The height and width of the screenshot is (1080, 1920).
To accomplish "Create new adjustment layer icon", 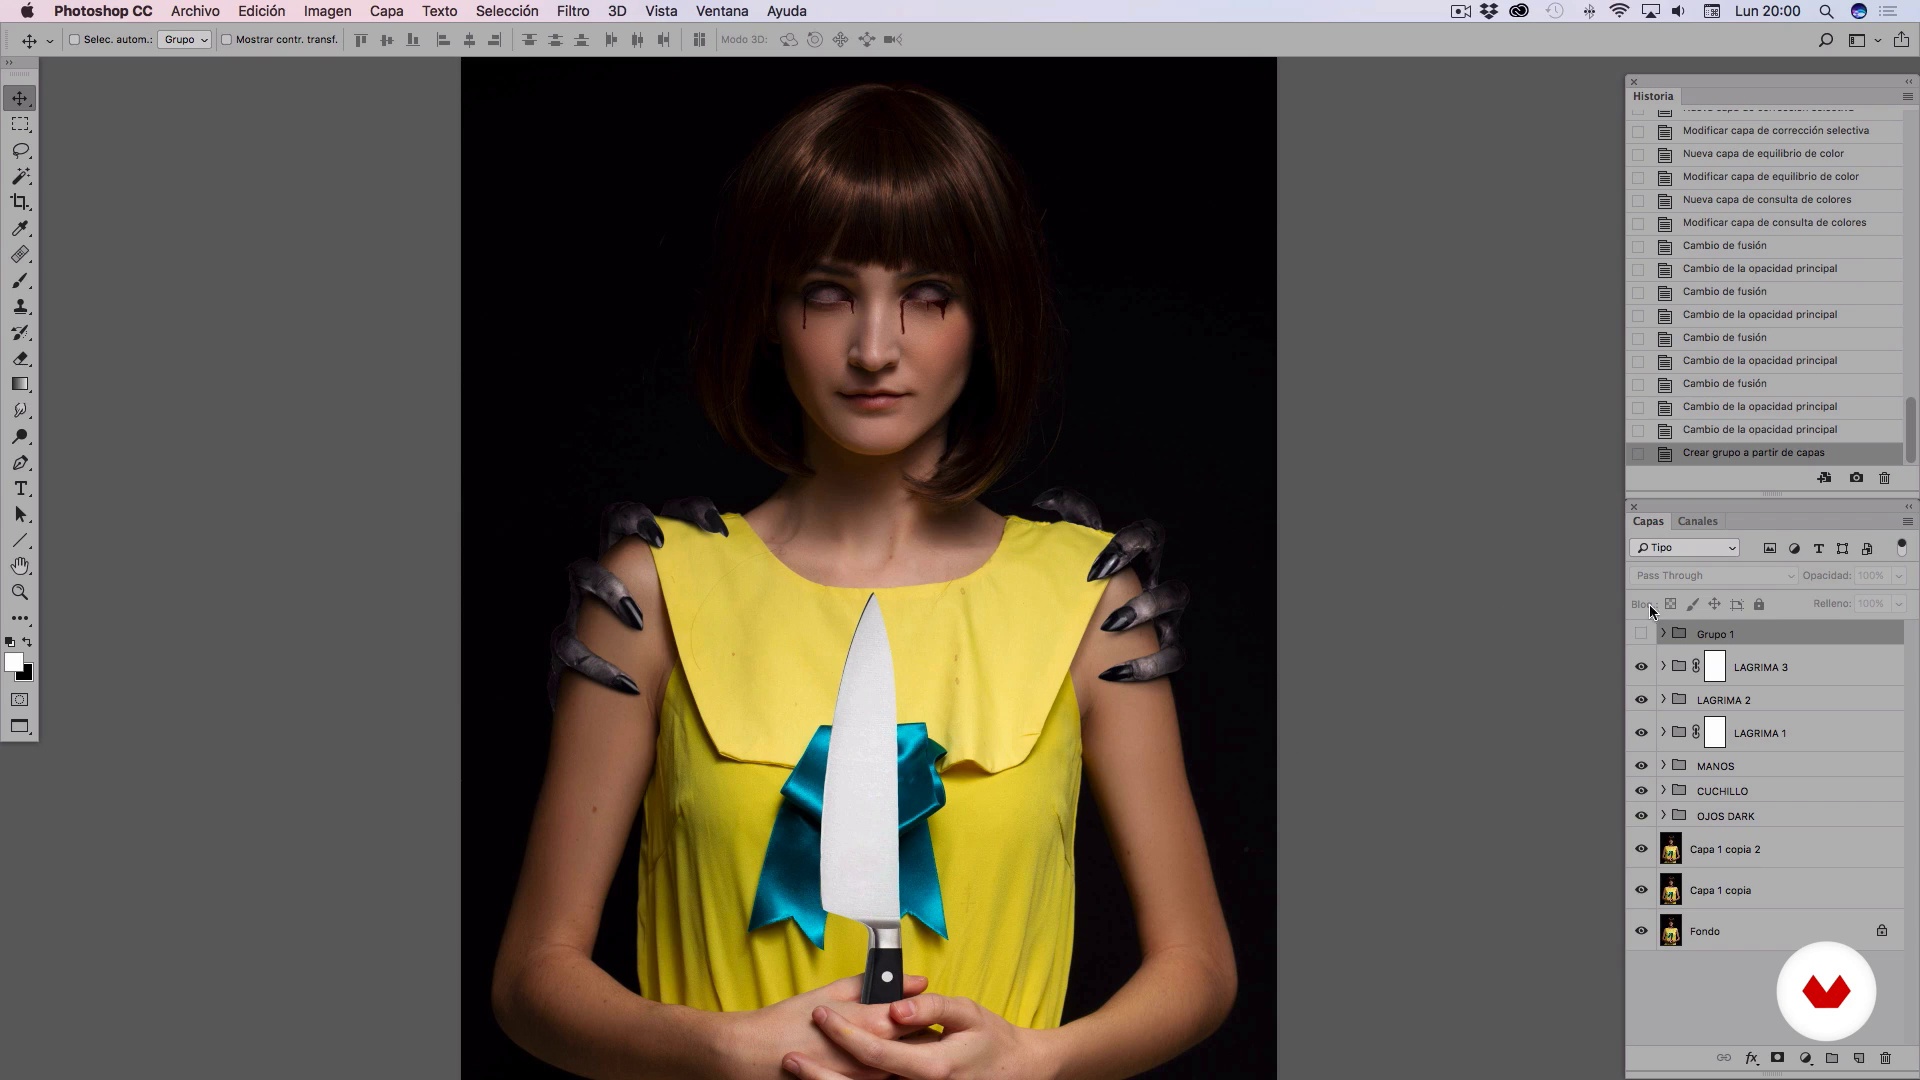I will pos(1805,1058).
